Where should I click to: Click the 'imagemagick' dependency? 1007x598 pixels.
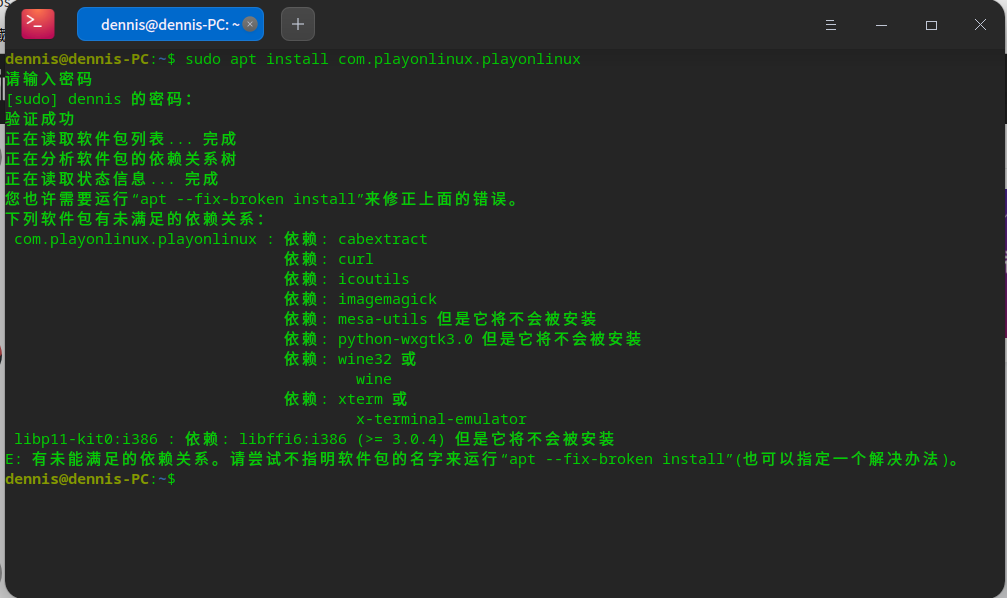(387, 299)
